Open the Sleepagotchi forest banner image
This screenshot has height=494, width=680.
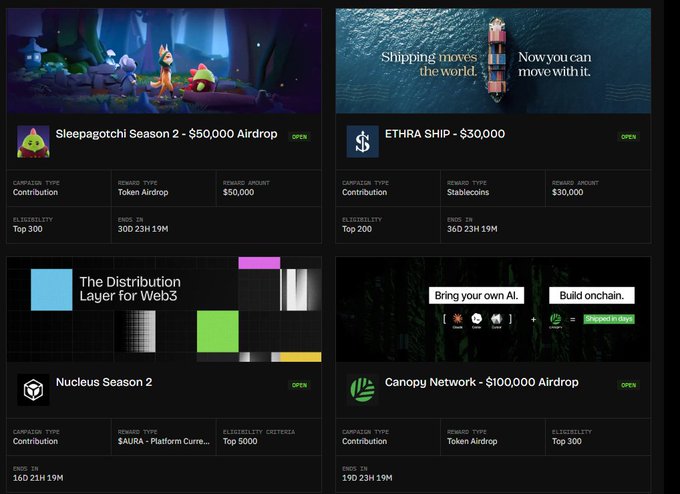pos(164,61)
